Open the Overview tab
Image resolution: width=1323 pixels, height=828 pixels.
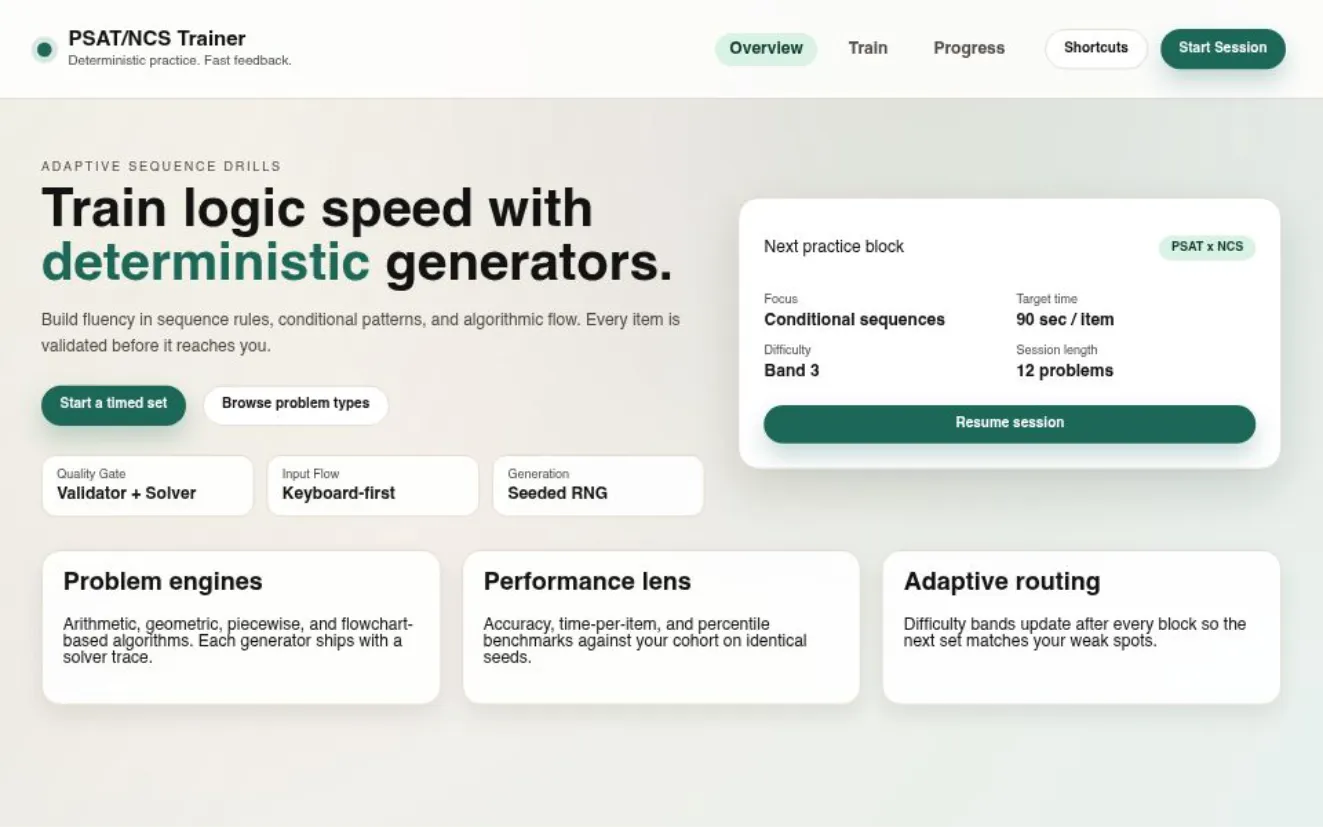pos(766,49)
